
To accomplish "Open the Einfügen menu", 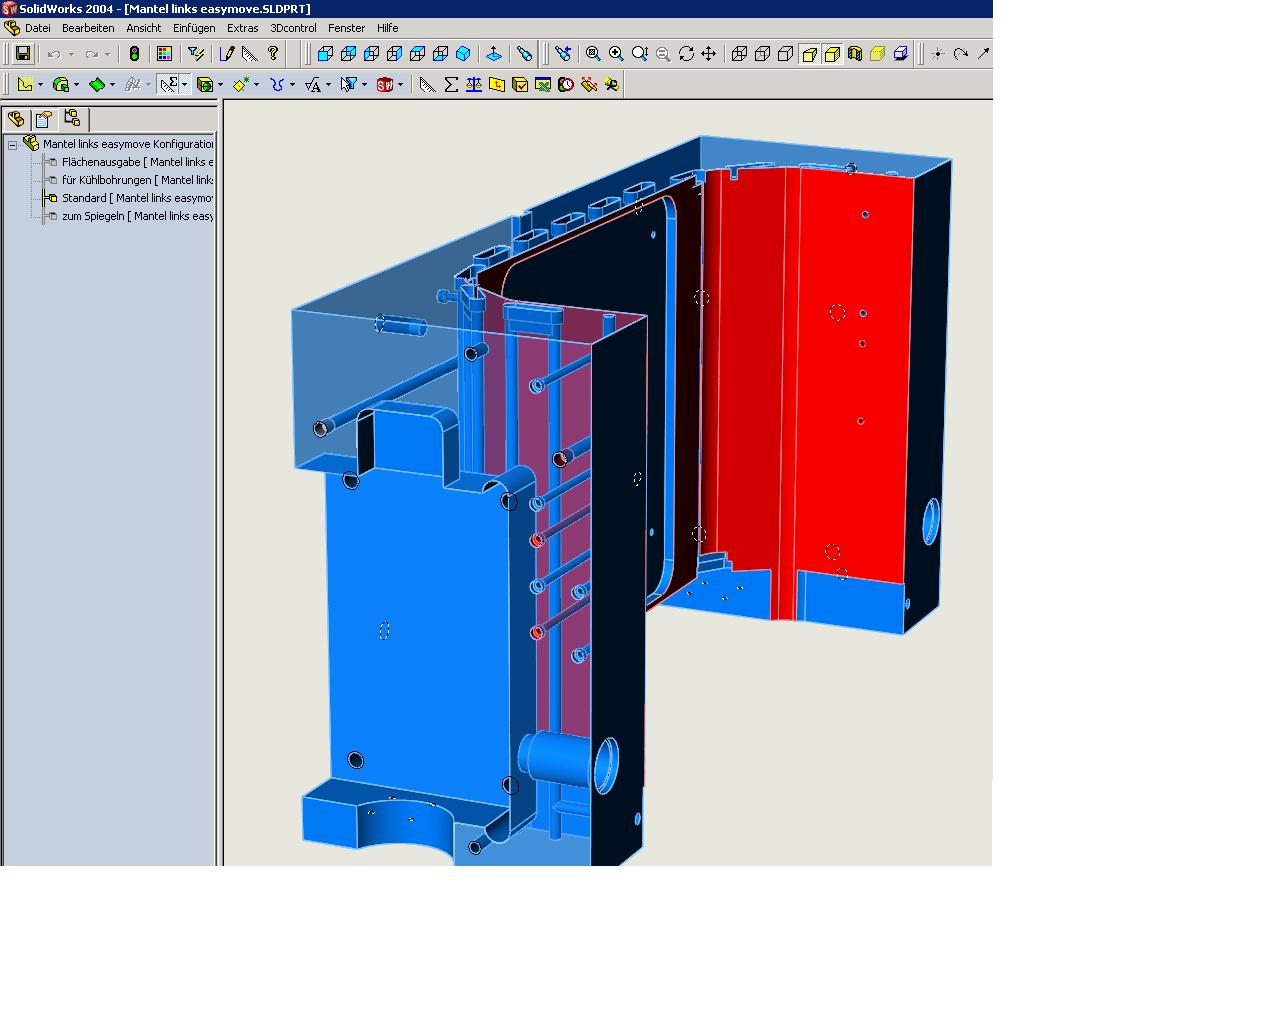I will (x=194, y=28).
